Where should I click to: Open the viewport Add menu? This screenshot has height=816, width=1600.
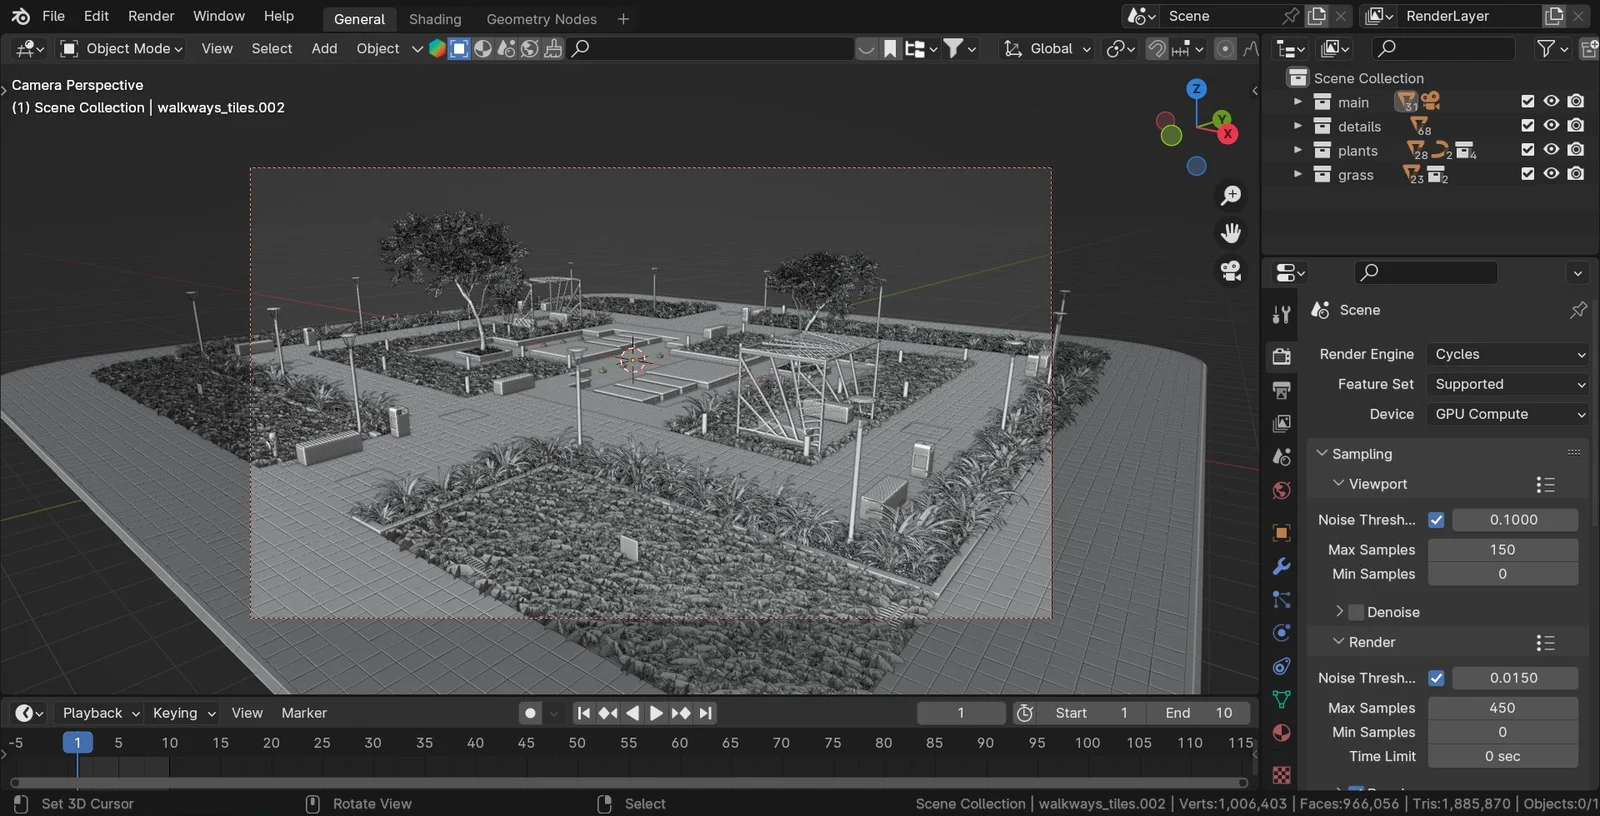coord(324,48)
